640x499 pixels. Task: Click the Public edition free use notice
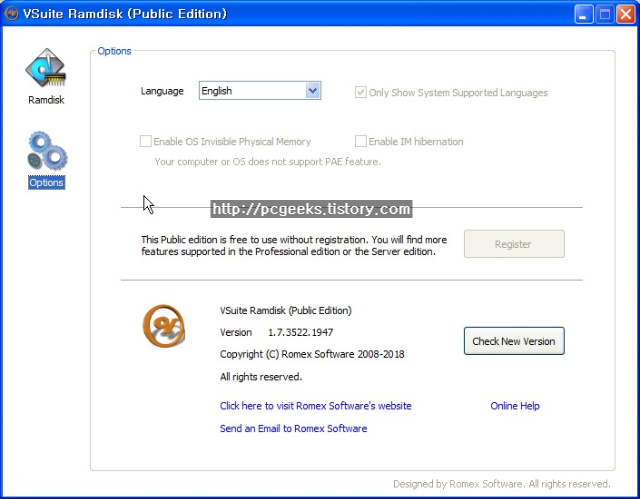[294, 246]
